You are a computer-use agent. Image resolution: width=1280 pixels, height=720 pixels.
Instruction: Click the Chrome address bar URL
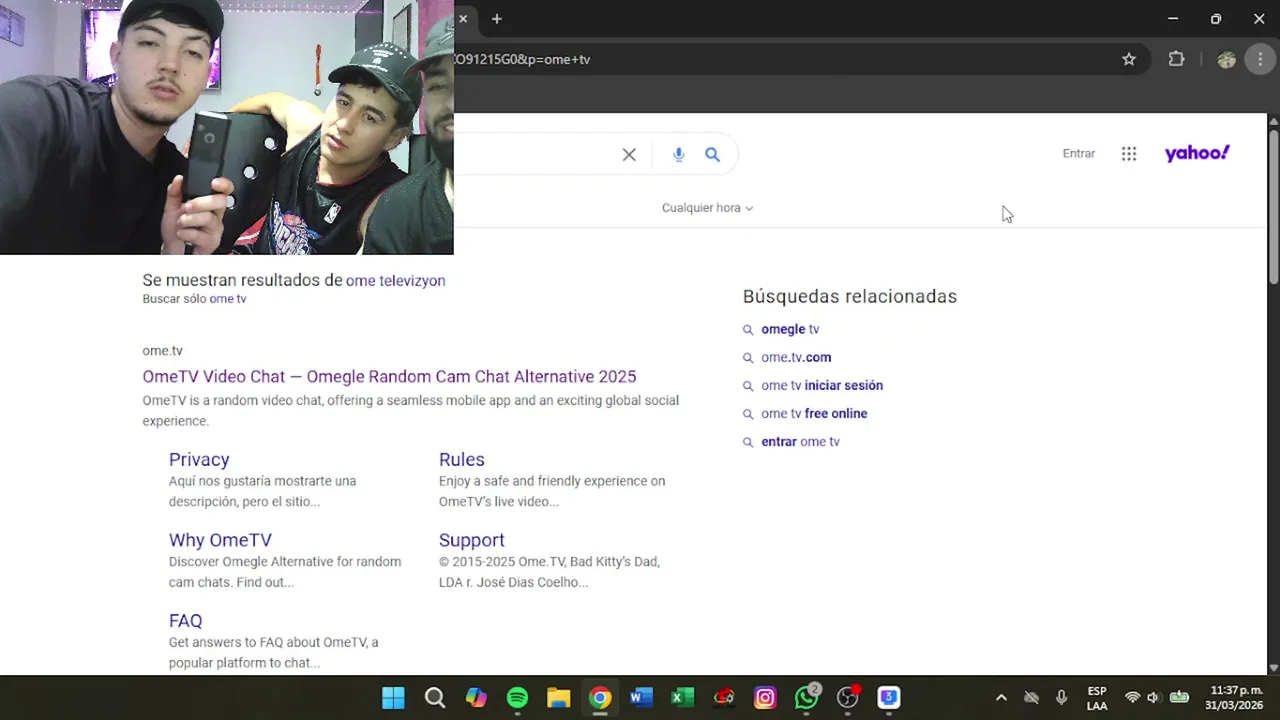point(522,59)
